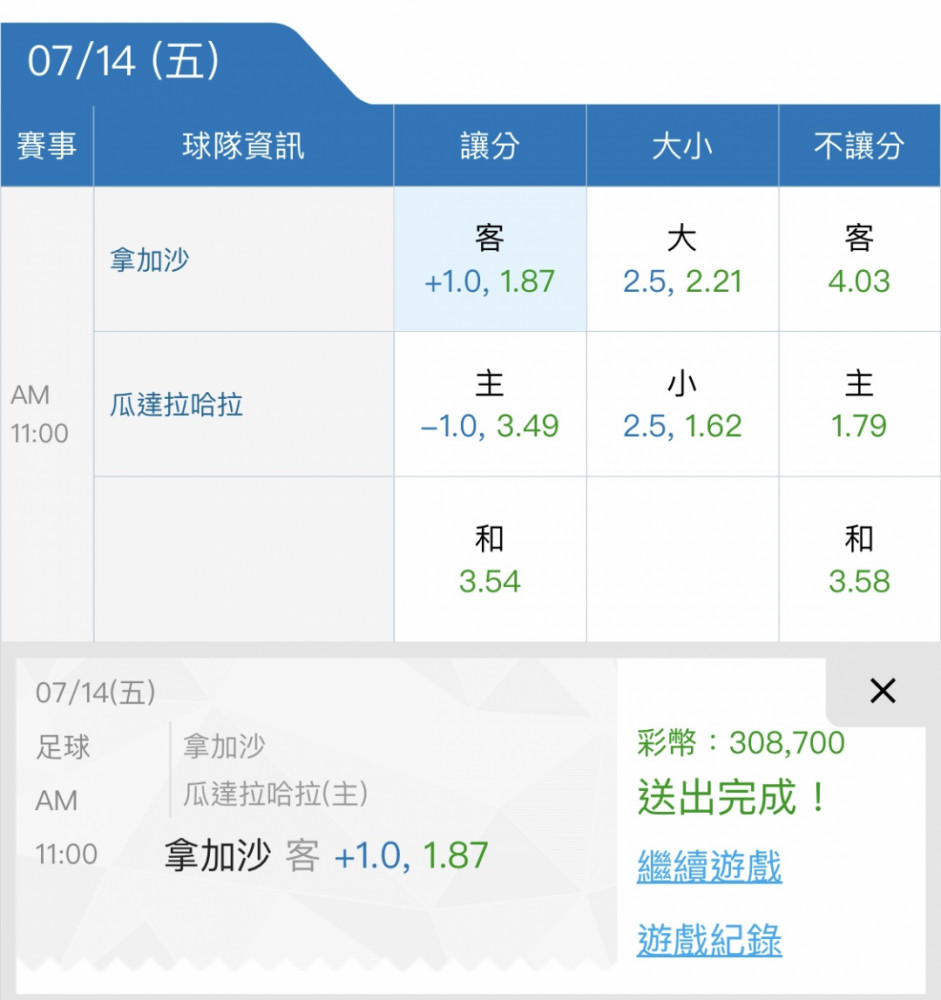This screenshot has width=941, height=1000.
Task: Click the 不讓分 column header
Action: pos(859,145)
